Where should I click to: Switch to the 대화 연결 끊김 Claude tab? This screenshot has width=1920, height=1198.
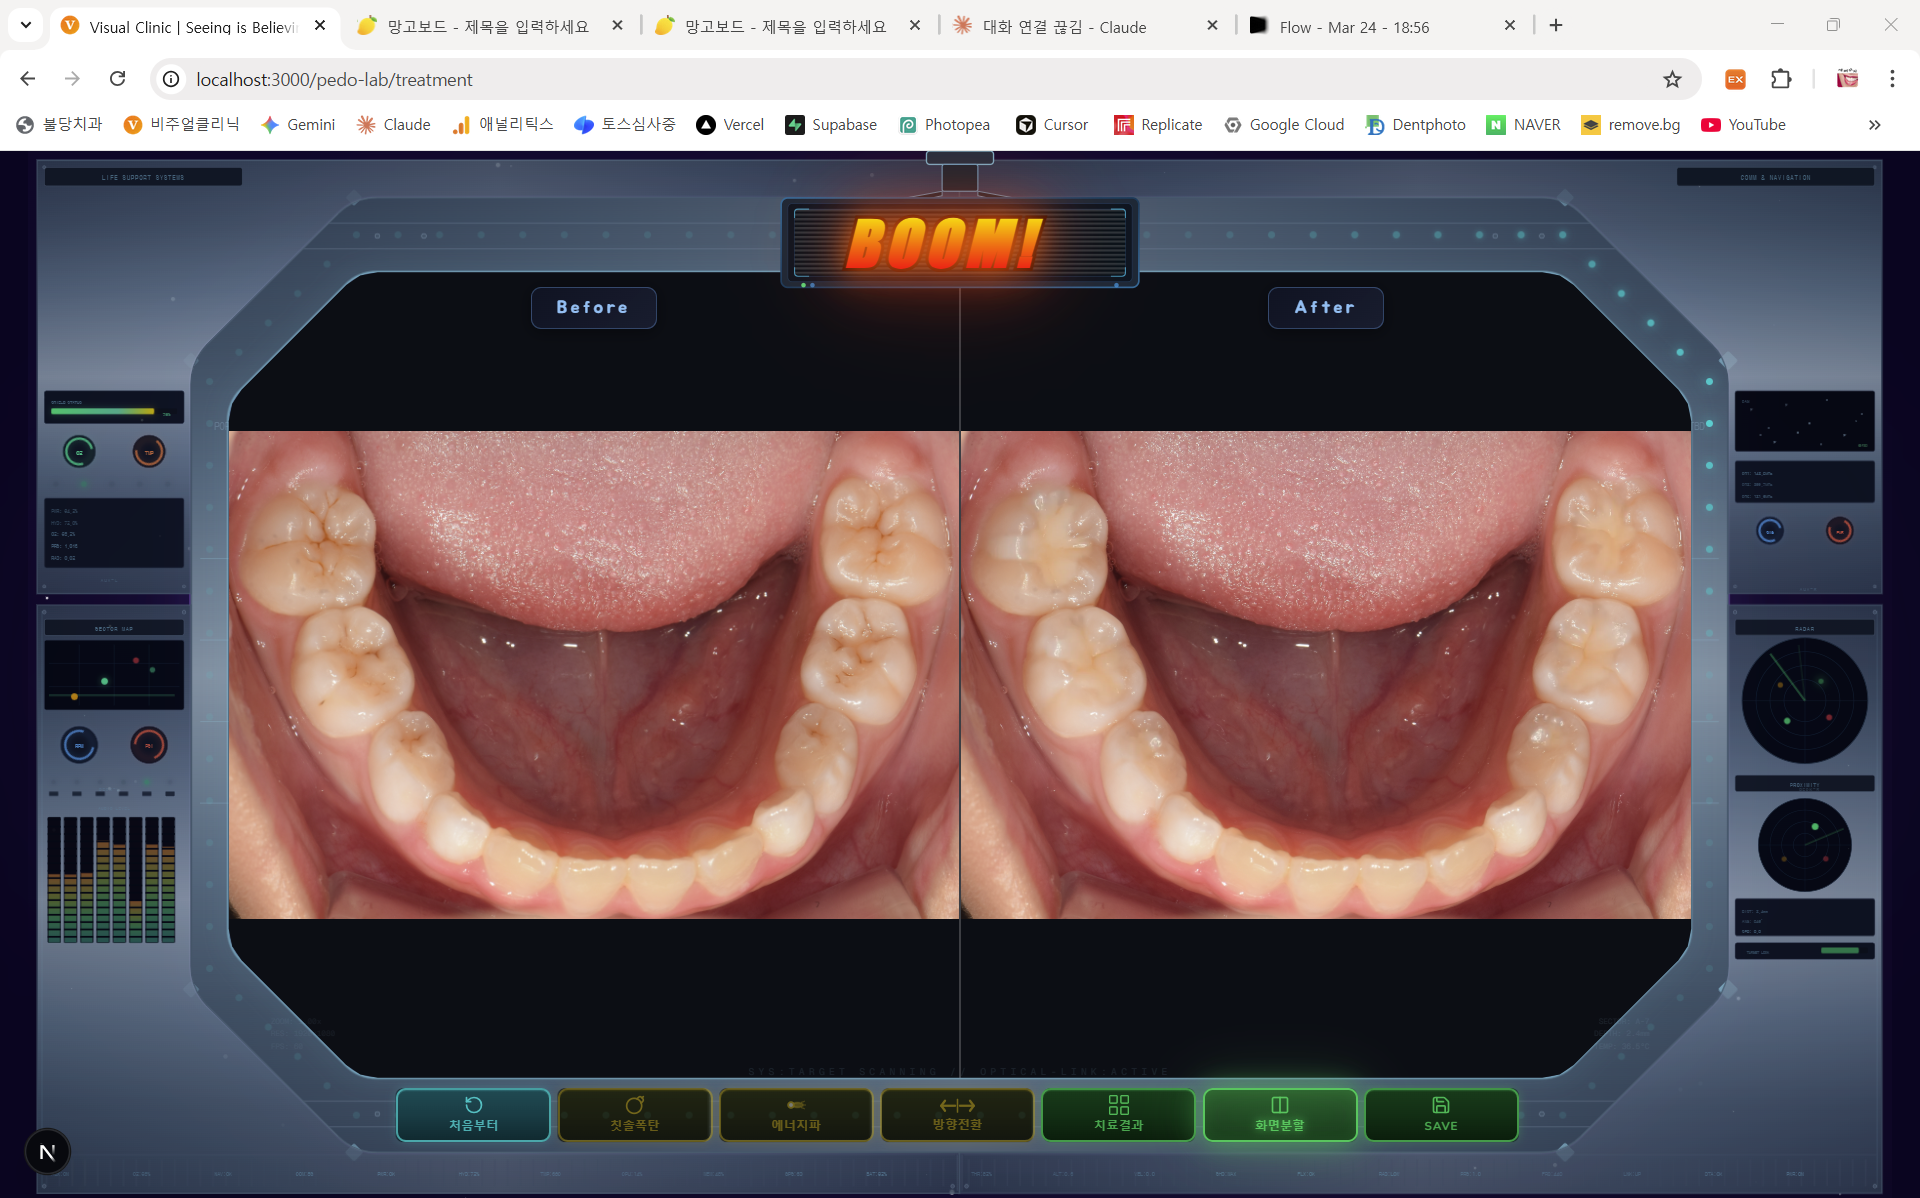coord(1085,27)
